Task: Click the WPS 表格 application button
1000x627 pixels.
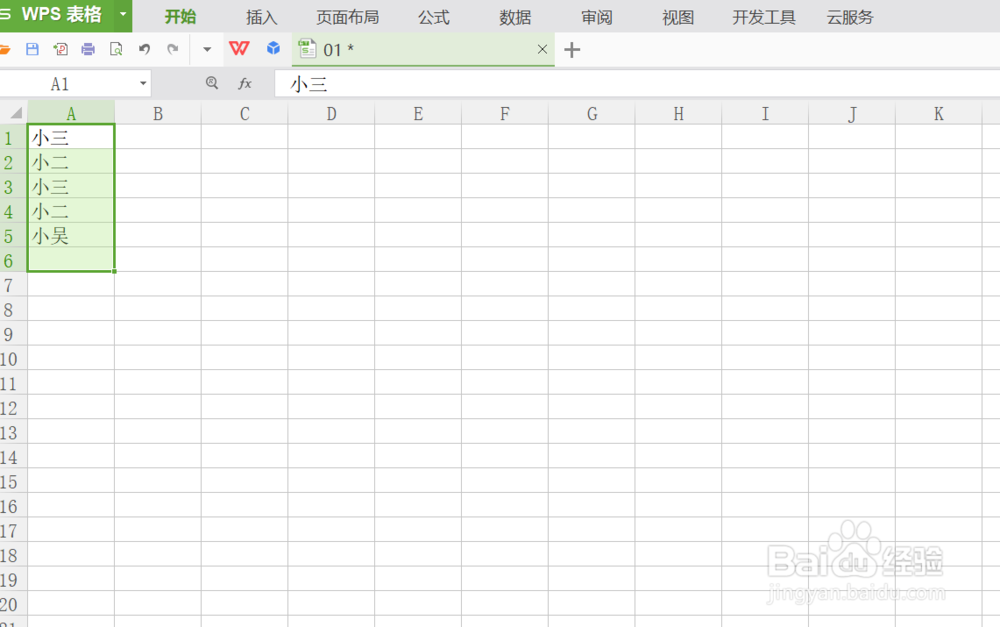Action: (57, 14)
